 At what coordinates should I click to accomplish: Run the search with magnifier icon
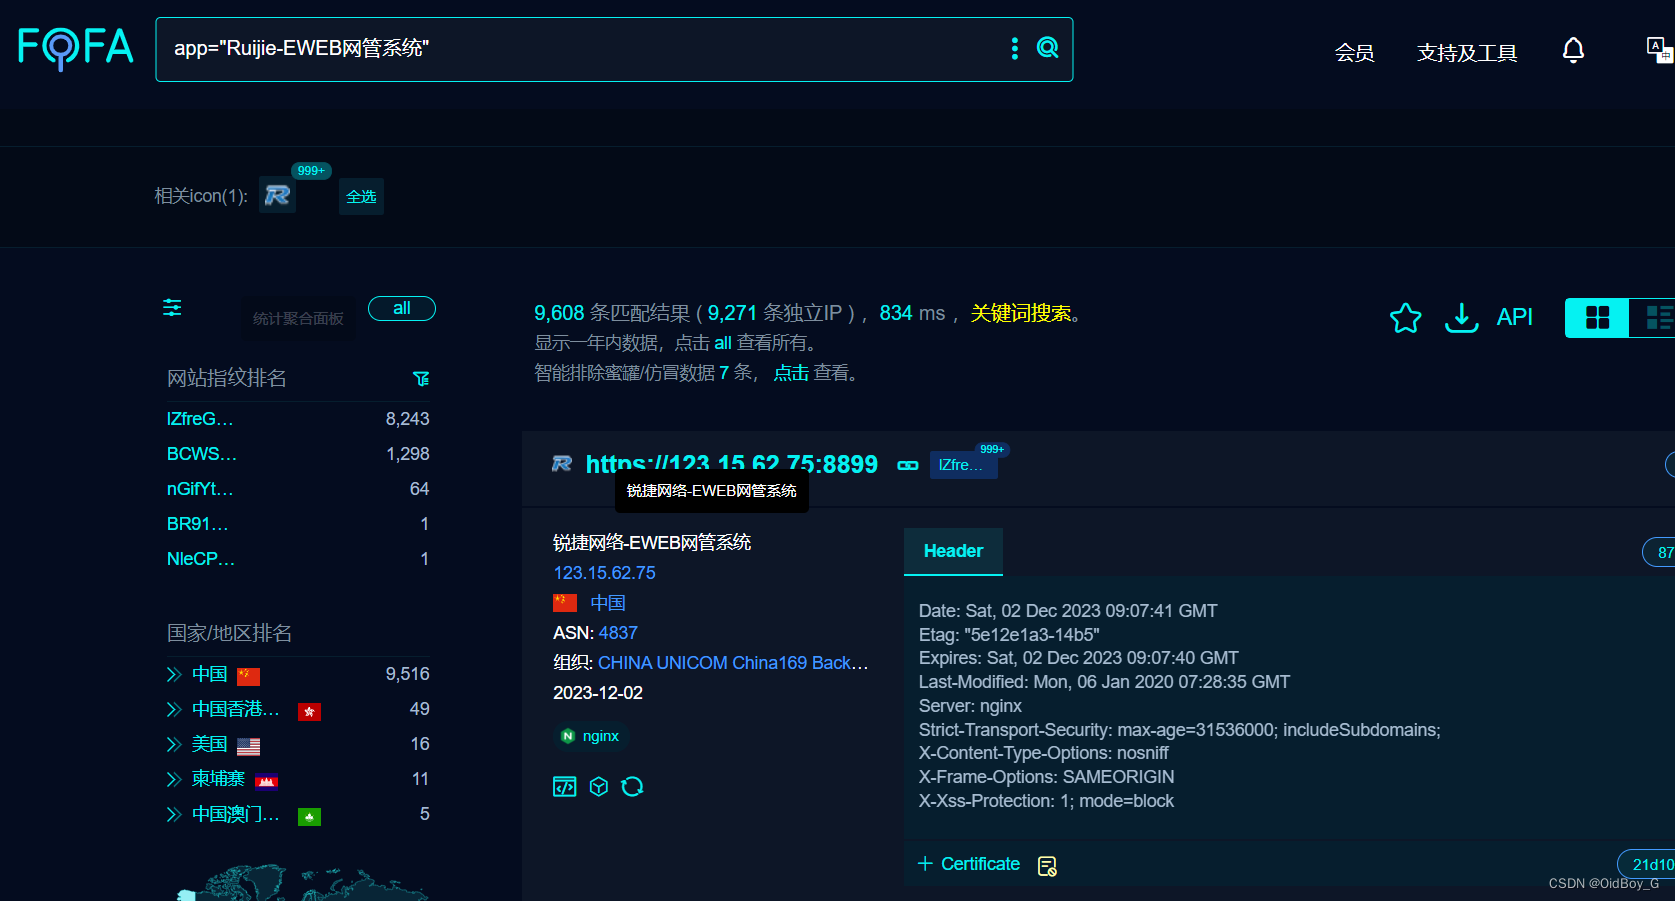(x=1047, y=48)
